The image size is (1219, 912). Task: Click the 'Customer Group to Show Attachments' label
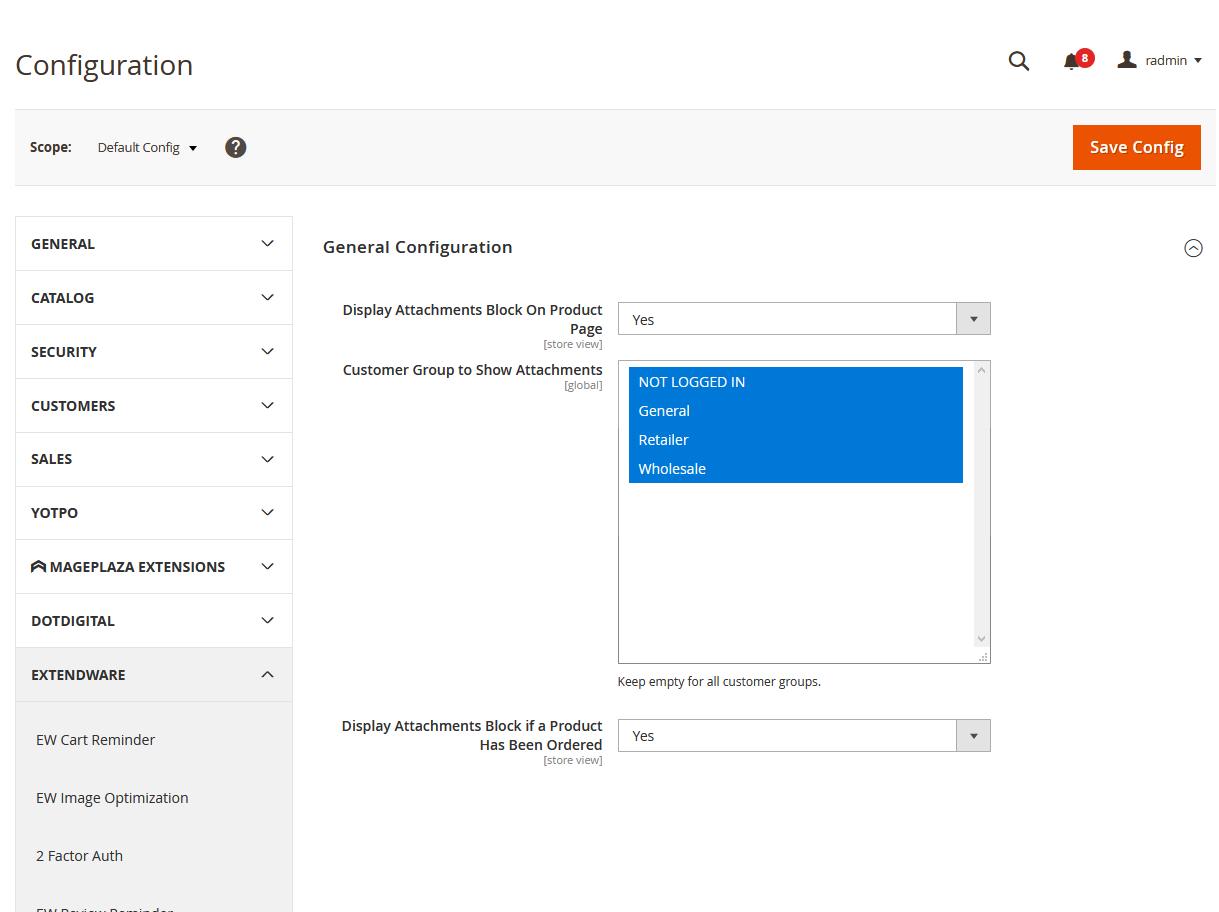(472, 370)
